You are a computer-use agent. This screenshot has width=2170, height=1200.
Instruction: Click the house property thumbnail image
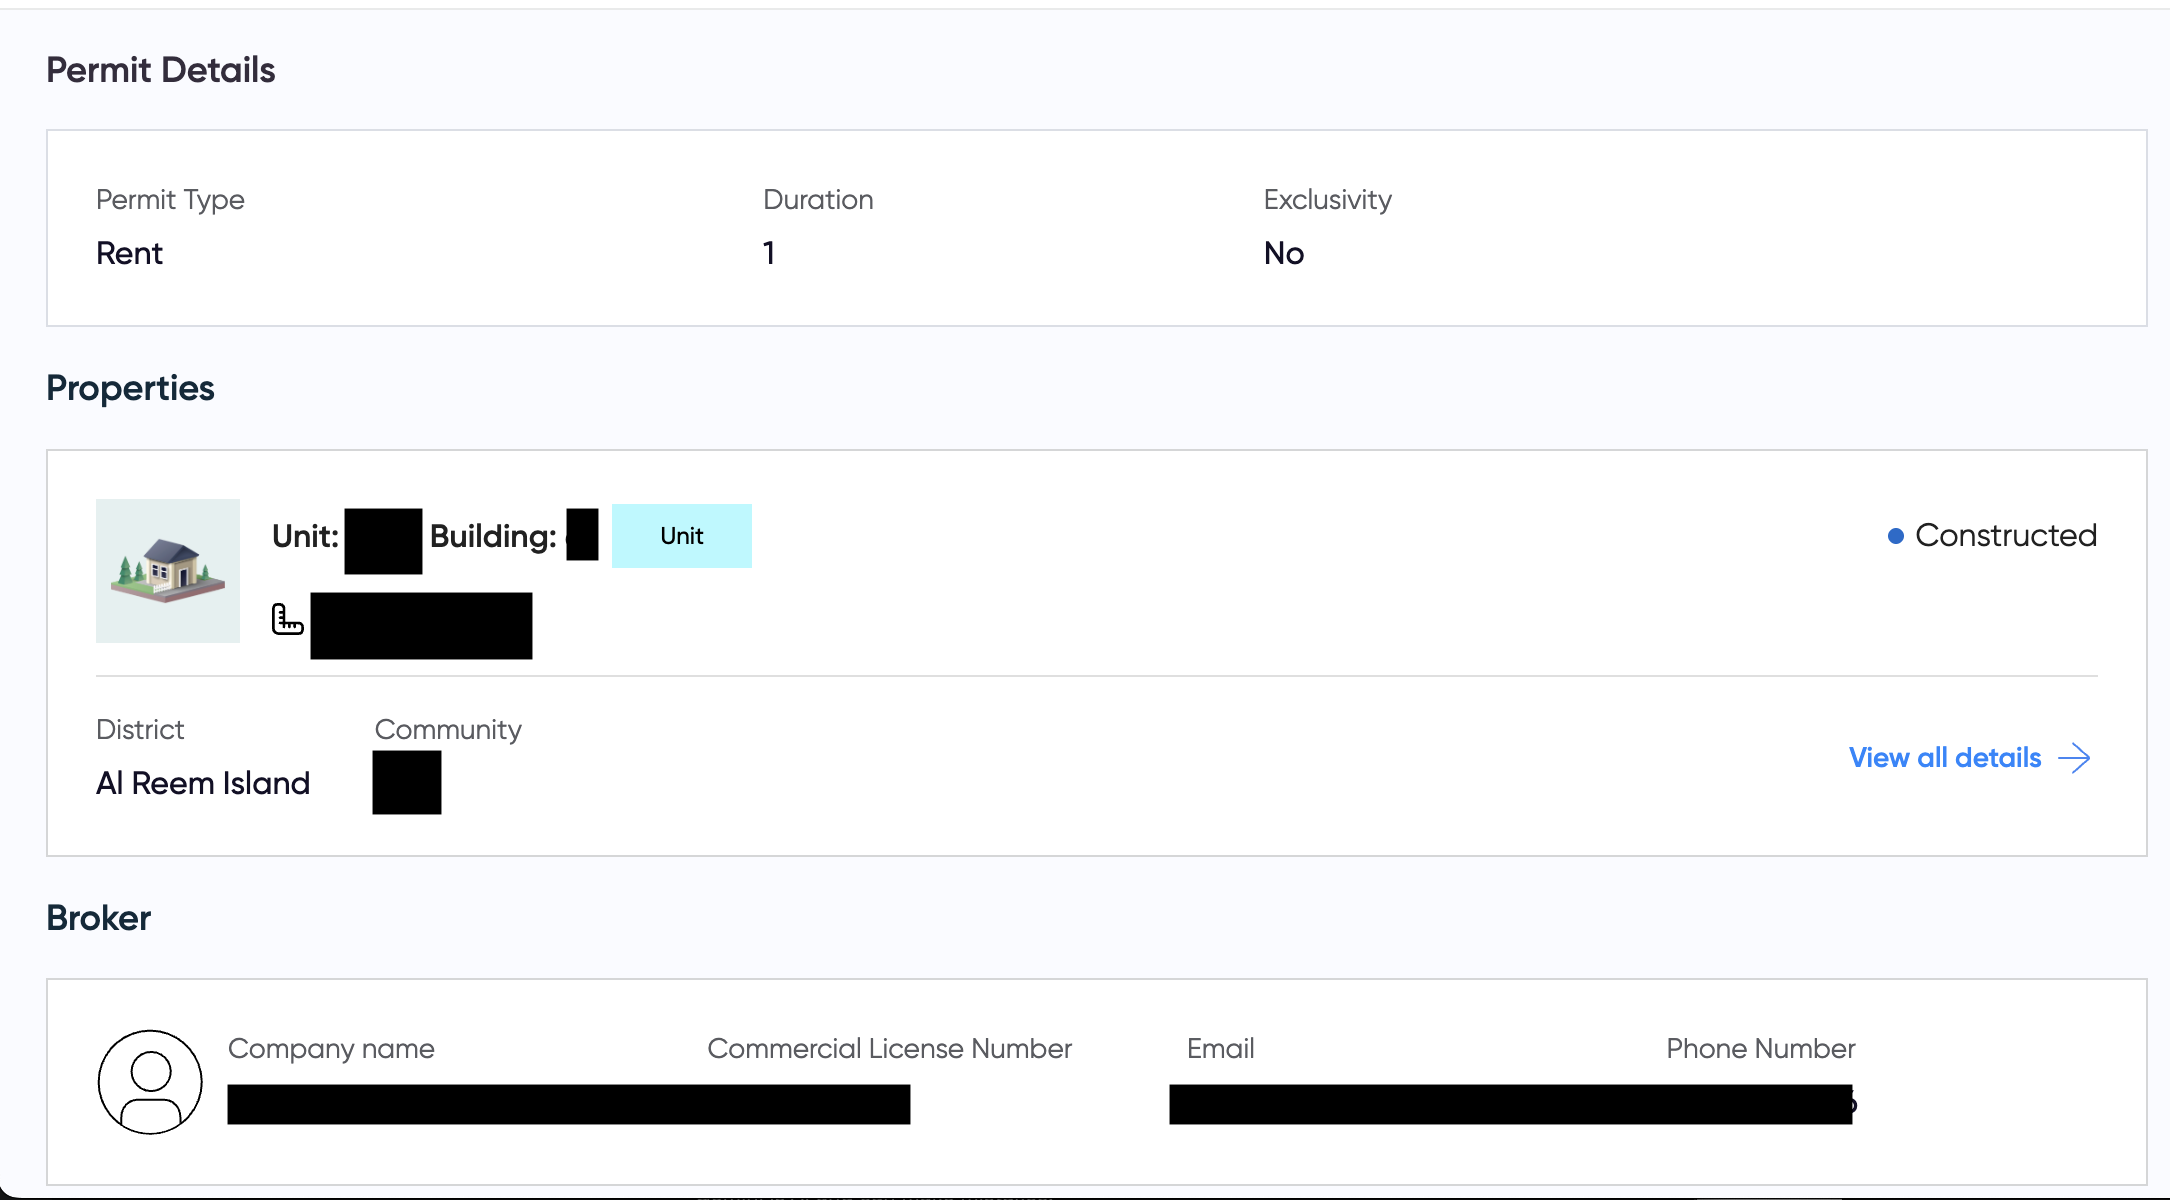pyautogui.click(x=168, y=571)
